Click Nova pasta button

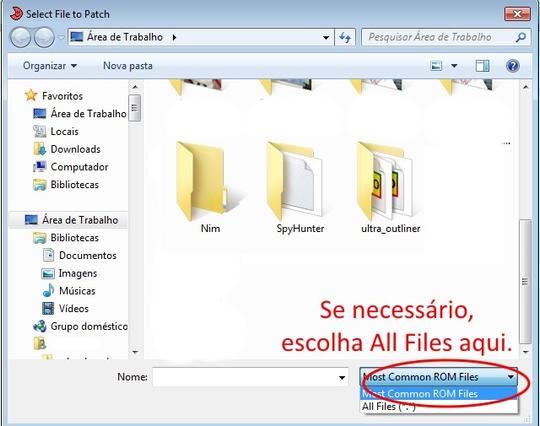[128, 66]
